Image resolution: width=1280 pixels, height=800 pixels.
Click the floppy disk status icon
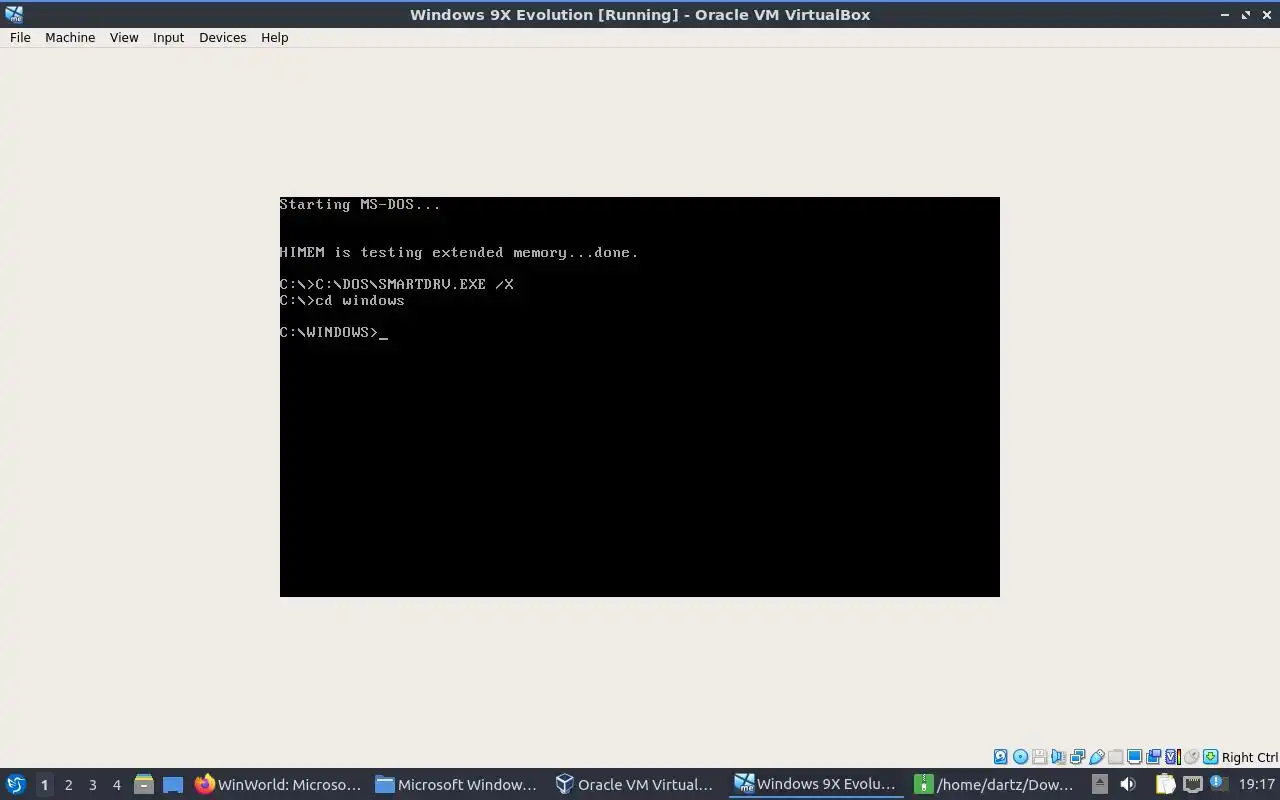(1040, 757)
